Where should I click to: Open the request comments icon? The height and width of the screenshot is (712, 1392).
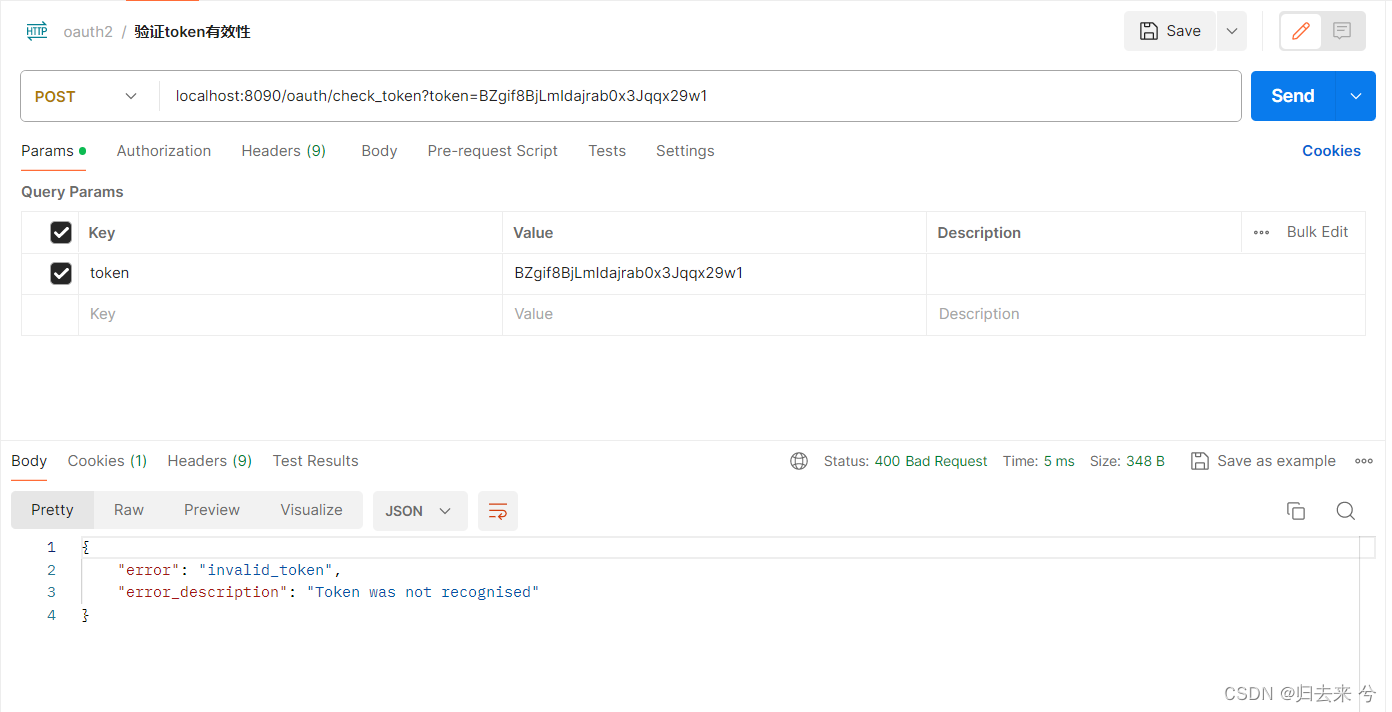(1340, 31)
